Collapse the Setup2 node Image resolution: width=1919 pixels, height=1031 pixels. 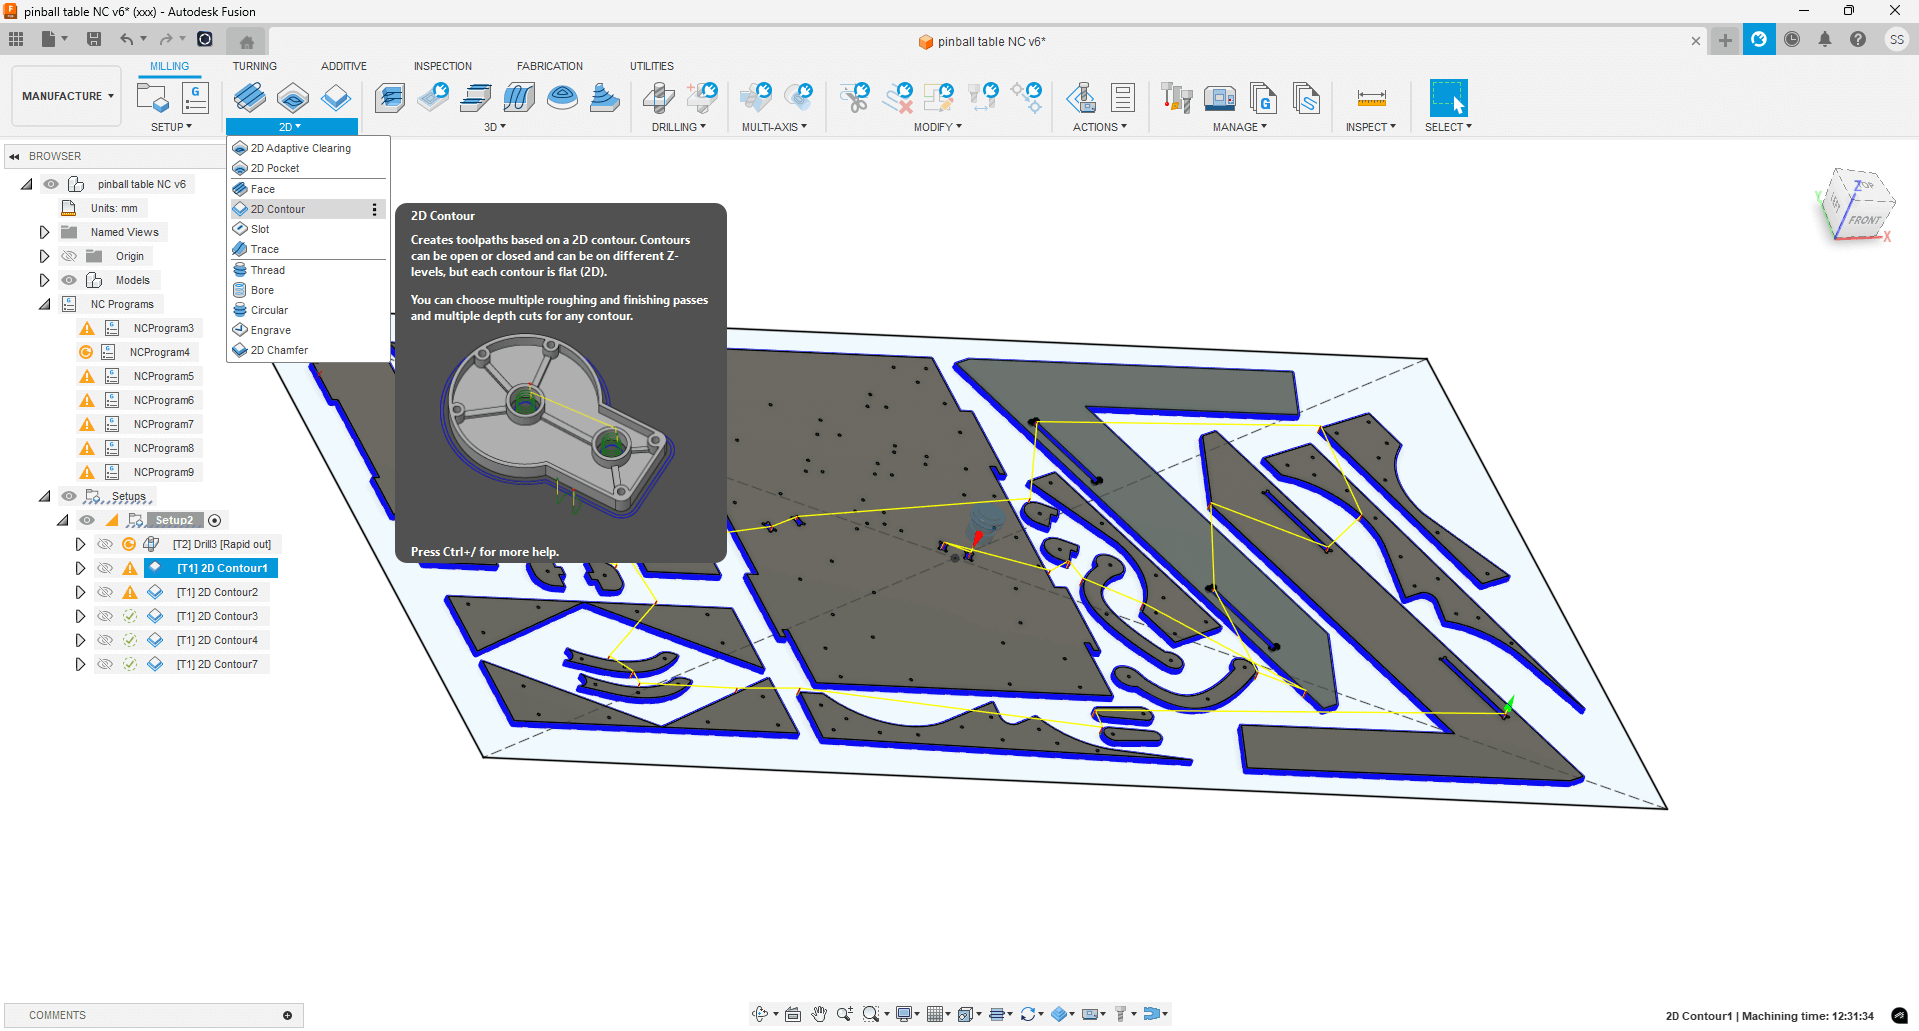[x=62, y=520]
